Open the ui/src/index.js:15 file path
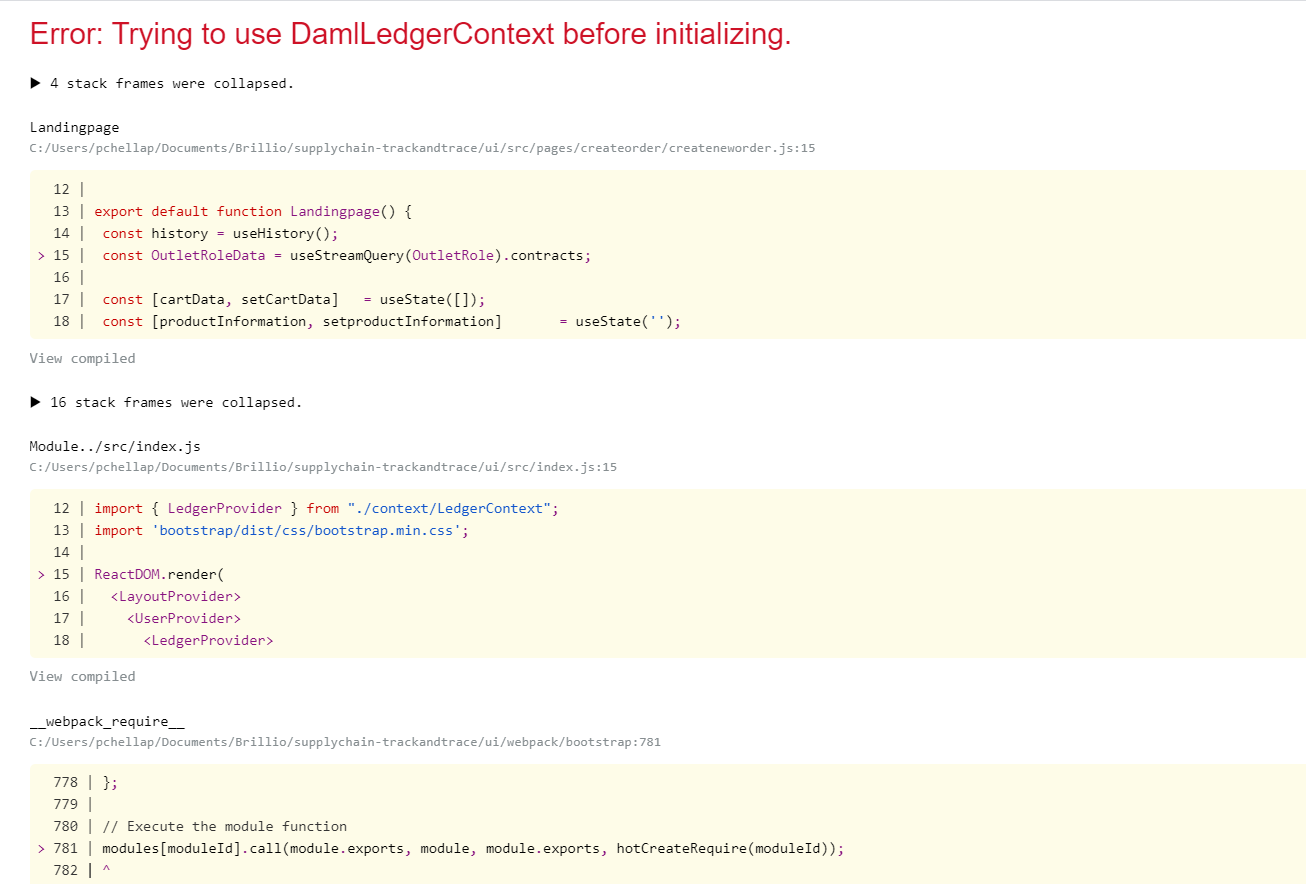This screenshot has width=1306, height=884. click(322, 467)
